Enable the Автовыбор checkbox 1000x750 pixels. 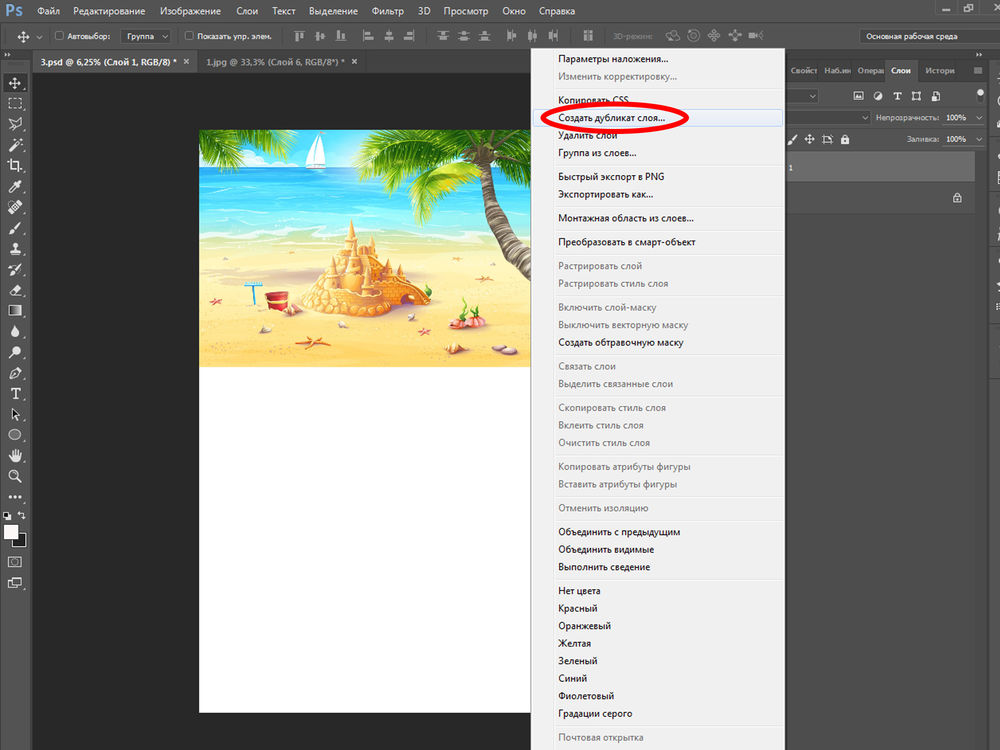click(x=58, y=36)
